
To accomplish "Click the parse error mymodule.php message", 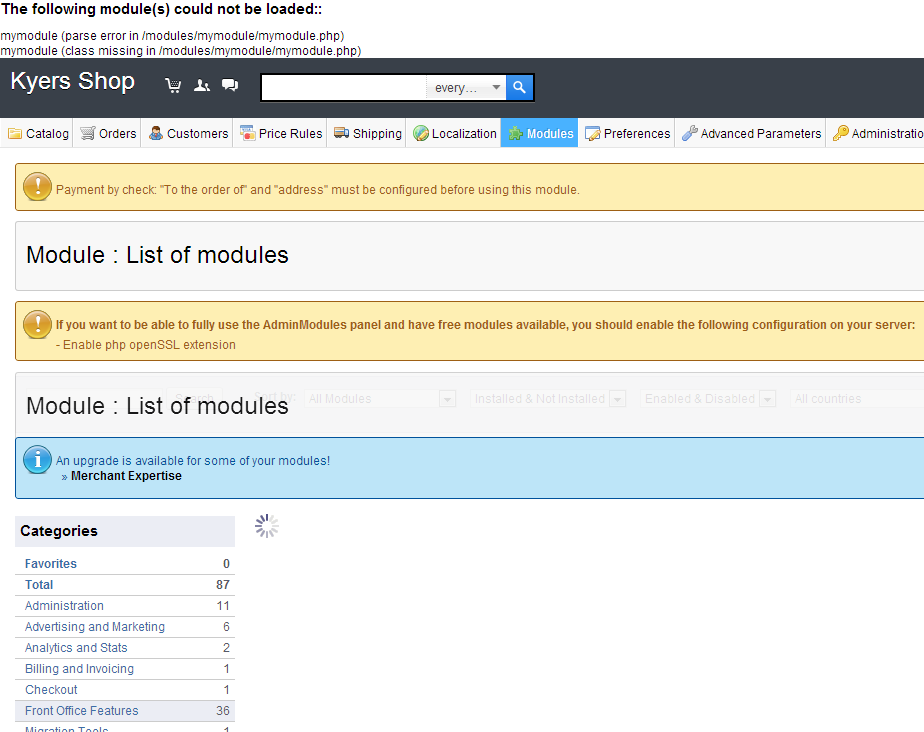I will click(172, 35).
